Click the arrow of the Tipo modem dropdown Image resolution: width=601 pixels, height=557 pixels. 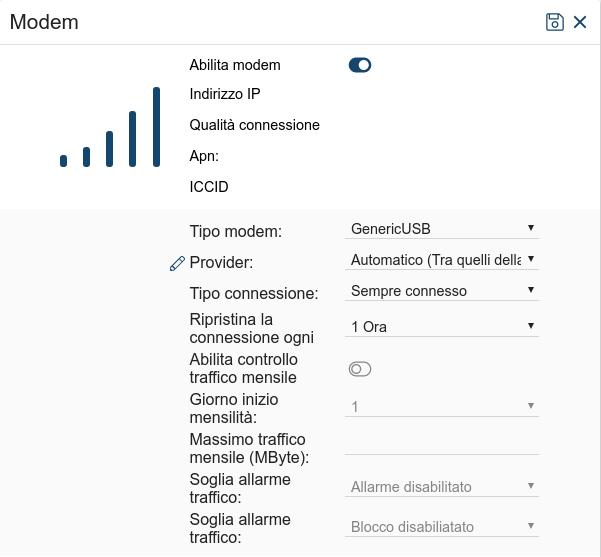(531, 228)
